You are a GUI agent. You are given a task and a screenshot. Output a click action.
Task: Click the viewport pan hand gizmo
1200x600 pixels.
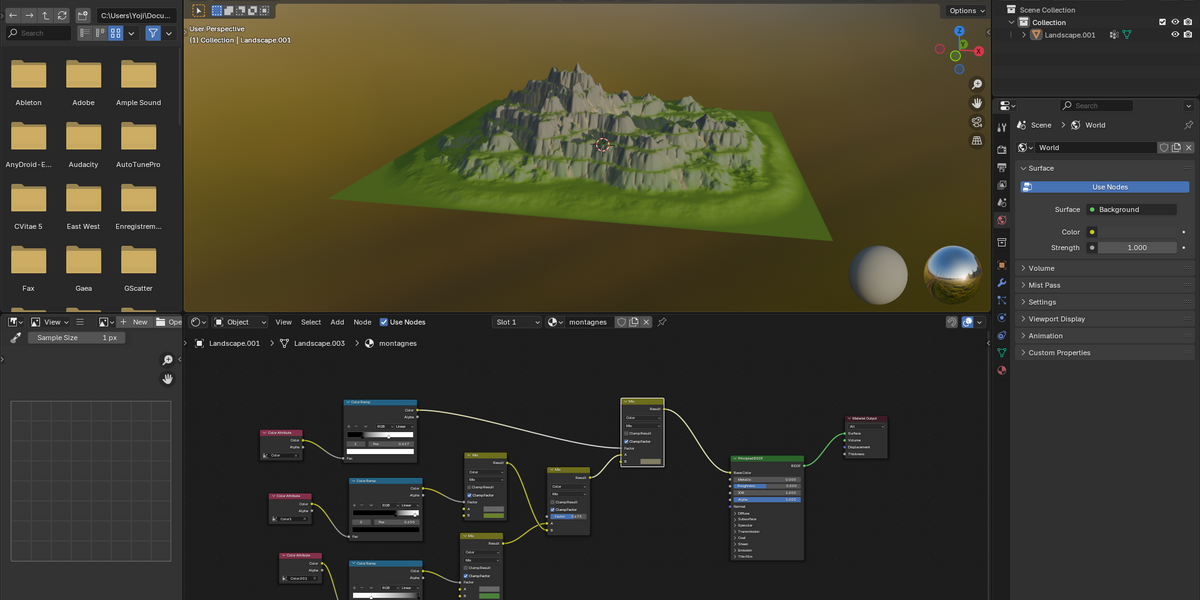[977, 103]
